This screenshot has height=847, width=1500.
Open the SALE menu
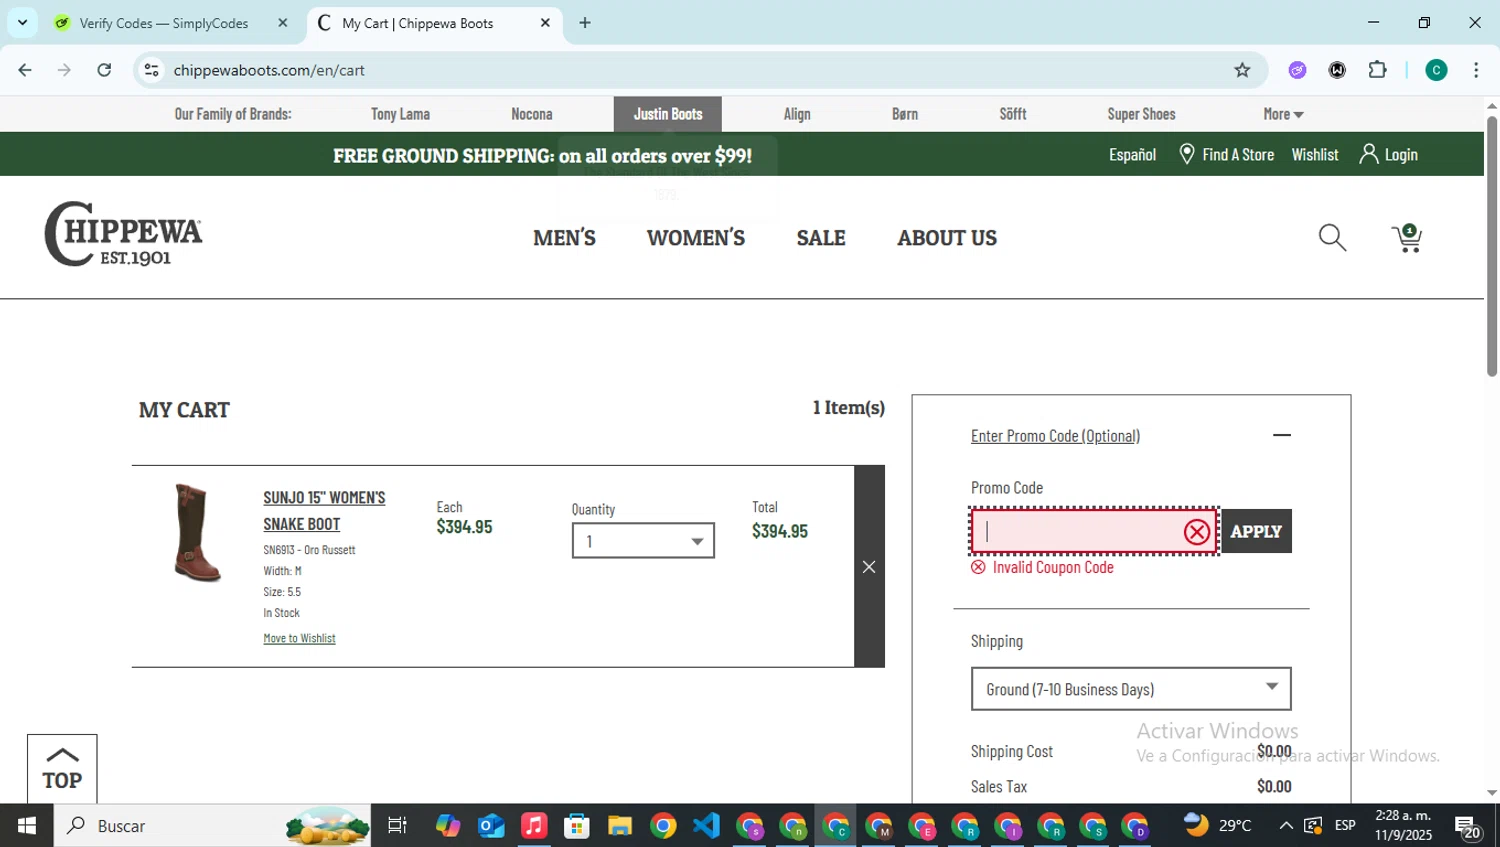(x=821, y=238)
